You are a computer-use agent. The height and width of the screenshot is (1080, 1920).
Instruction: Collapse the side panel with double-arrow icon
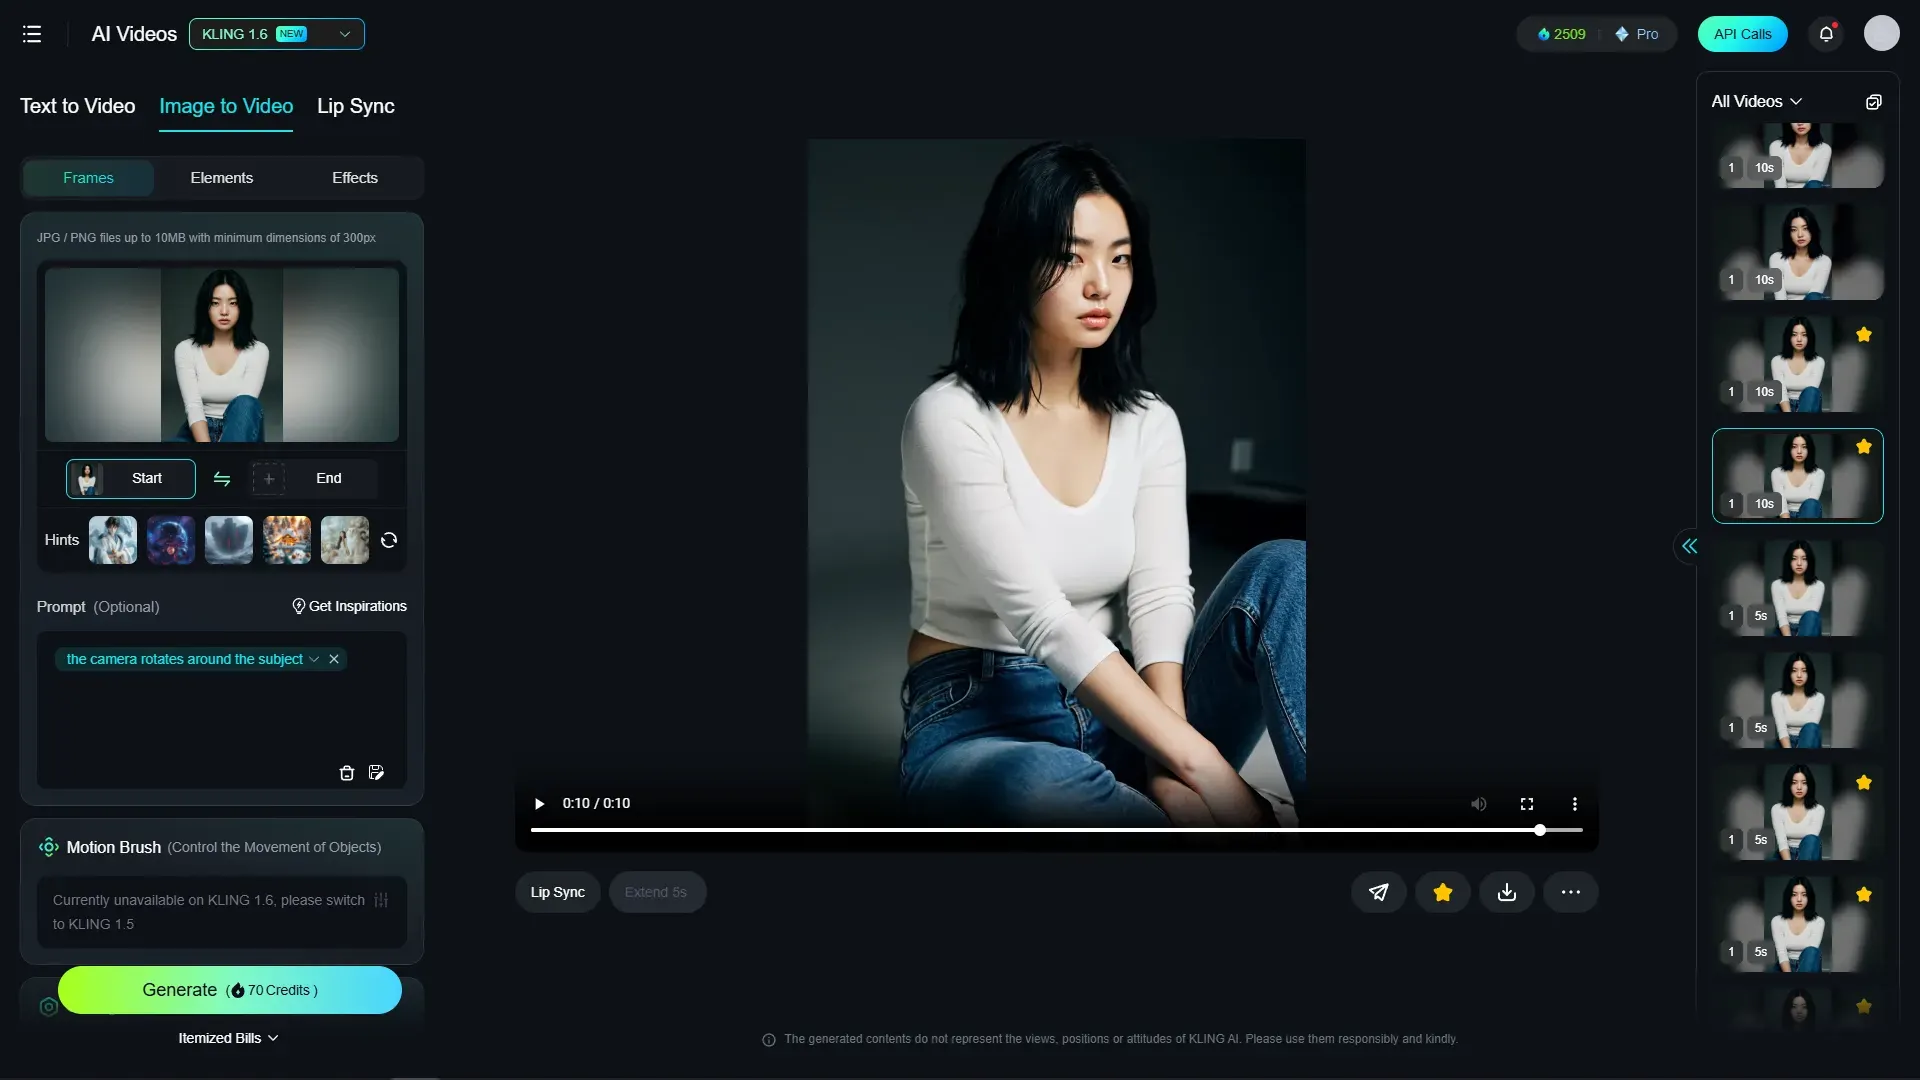coord(1689,546)
